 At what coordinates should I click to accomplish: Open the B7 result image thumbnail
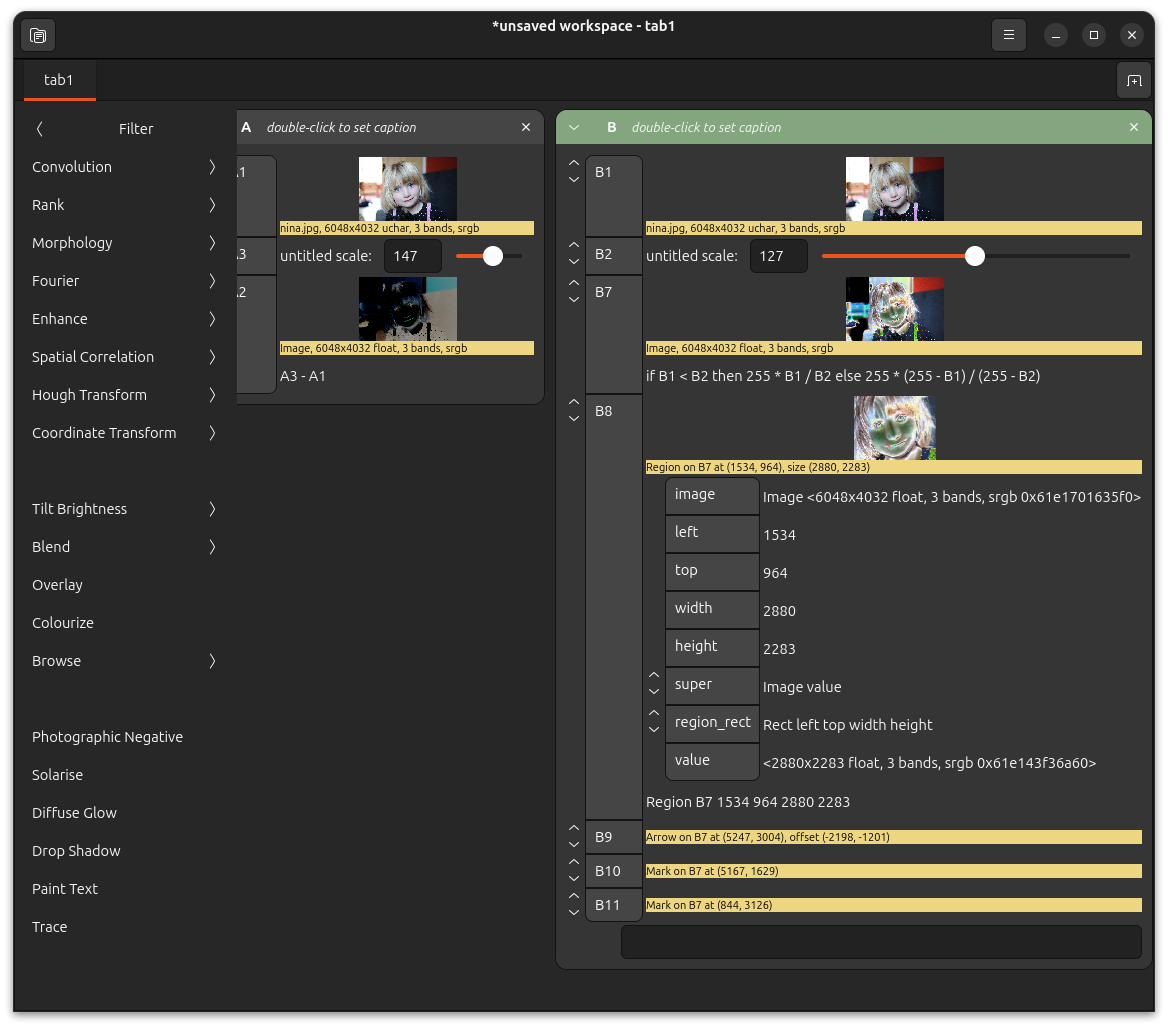[x=895, y=308]
